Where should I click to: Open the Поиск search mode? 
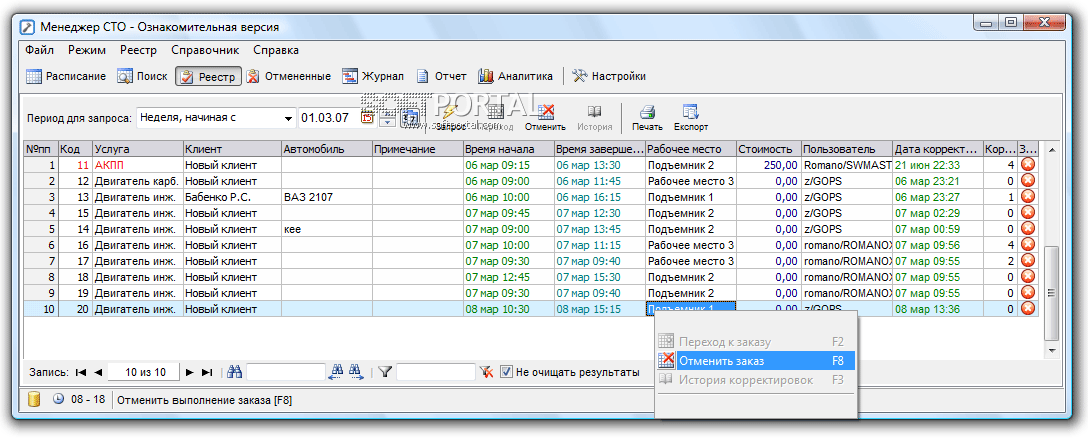click(142, 76)
